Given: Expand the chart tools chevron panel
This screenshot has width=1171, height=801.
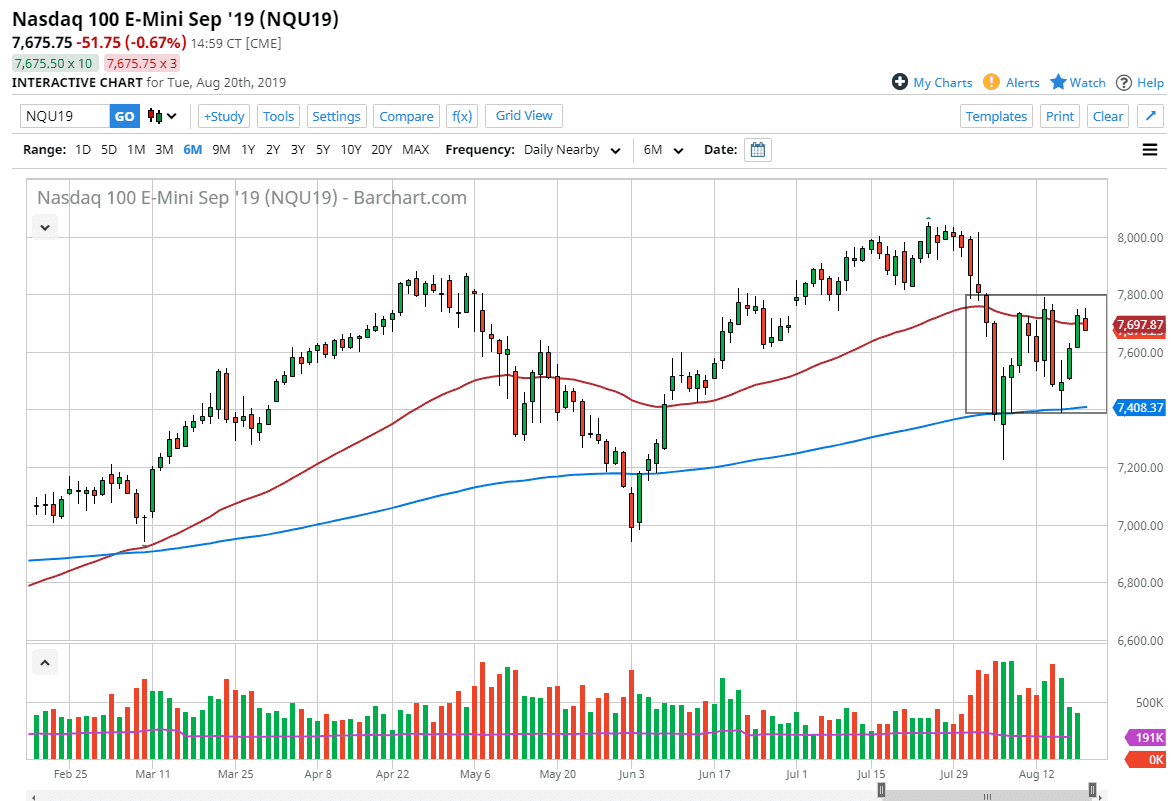Looking at the screenshot, I should (x=44, y=226).
